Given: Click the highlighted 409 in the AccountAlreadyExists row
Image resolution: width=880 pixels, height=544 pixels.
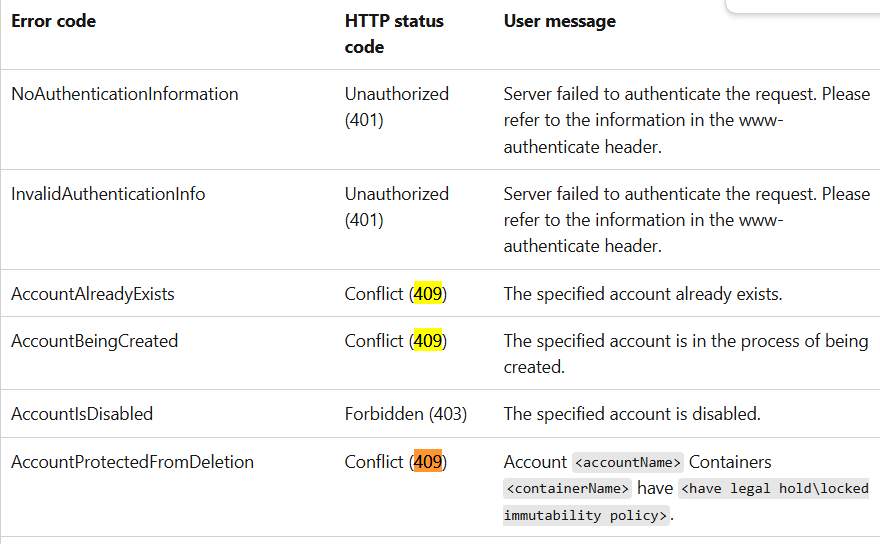Looking at the screenshot, I should click(428, 294).
